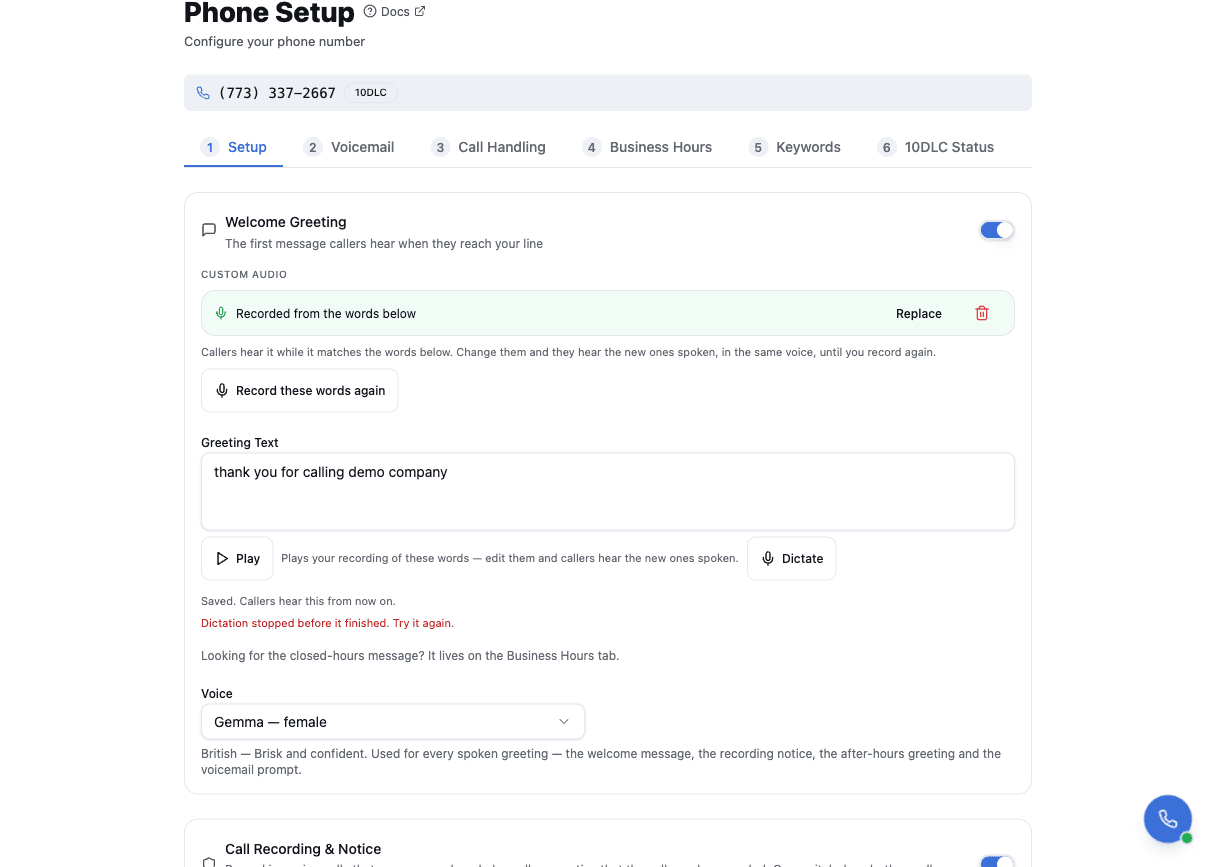Click Record these words again button
This screenshot has height=867, width=1216.
(x=300, y=391)
